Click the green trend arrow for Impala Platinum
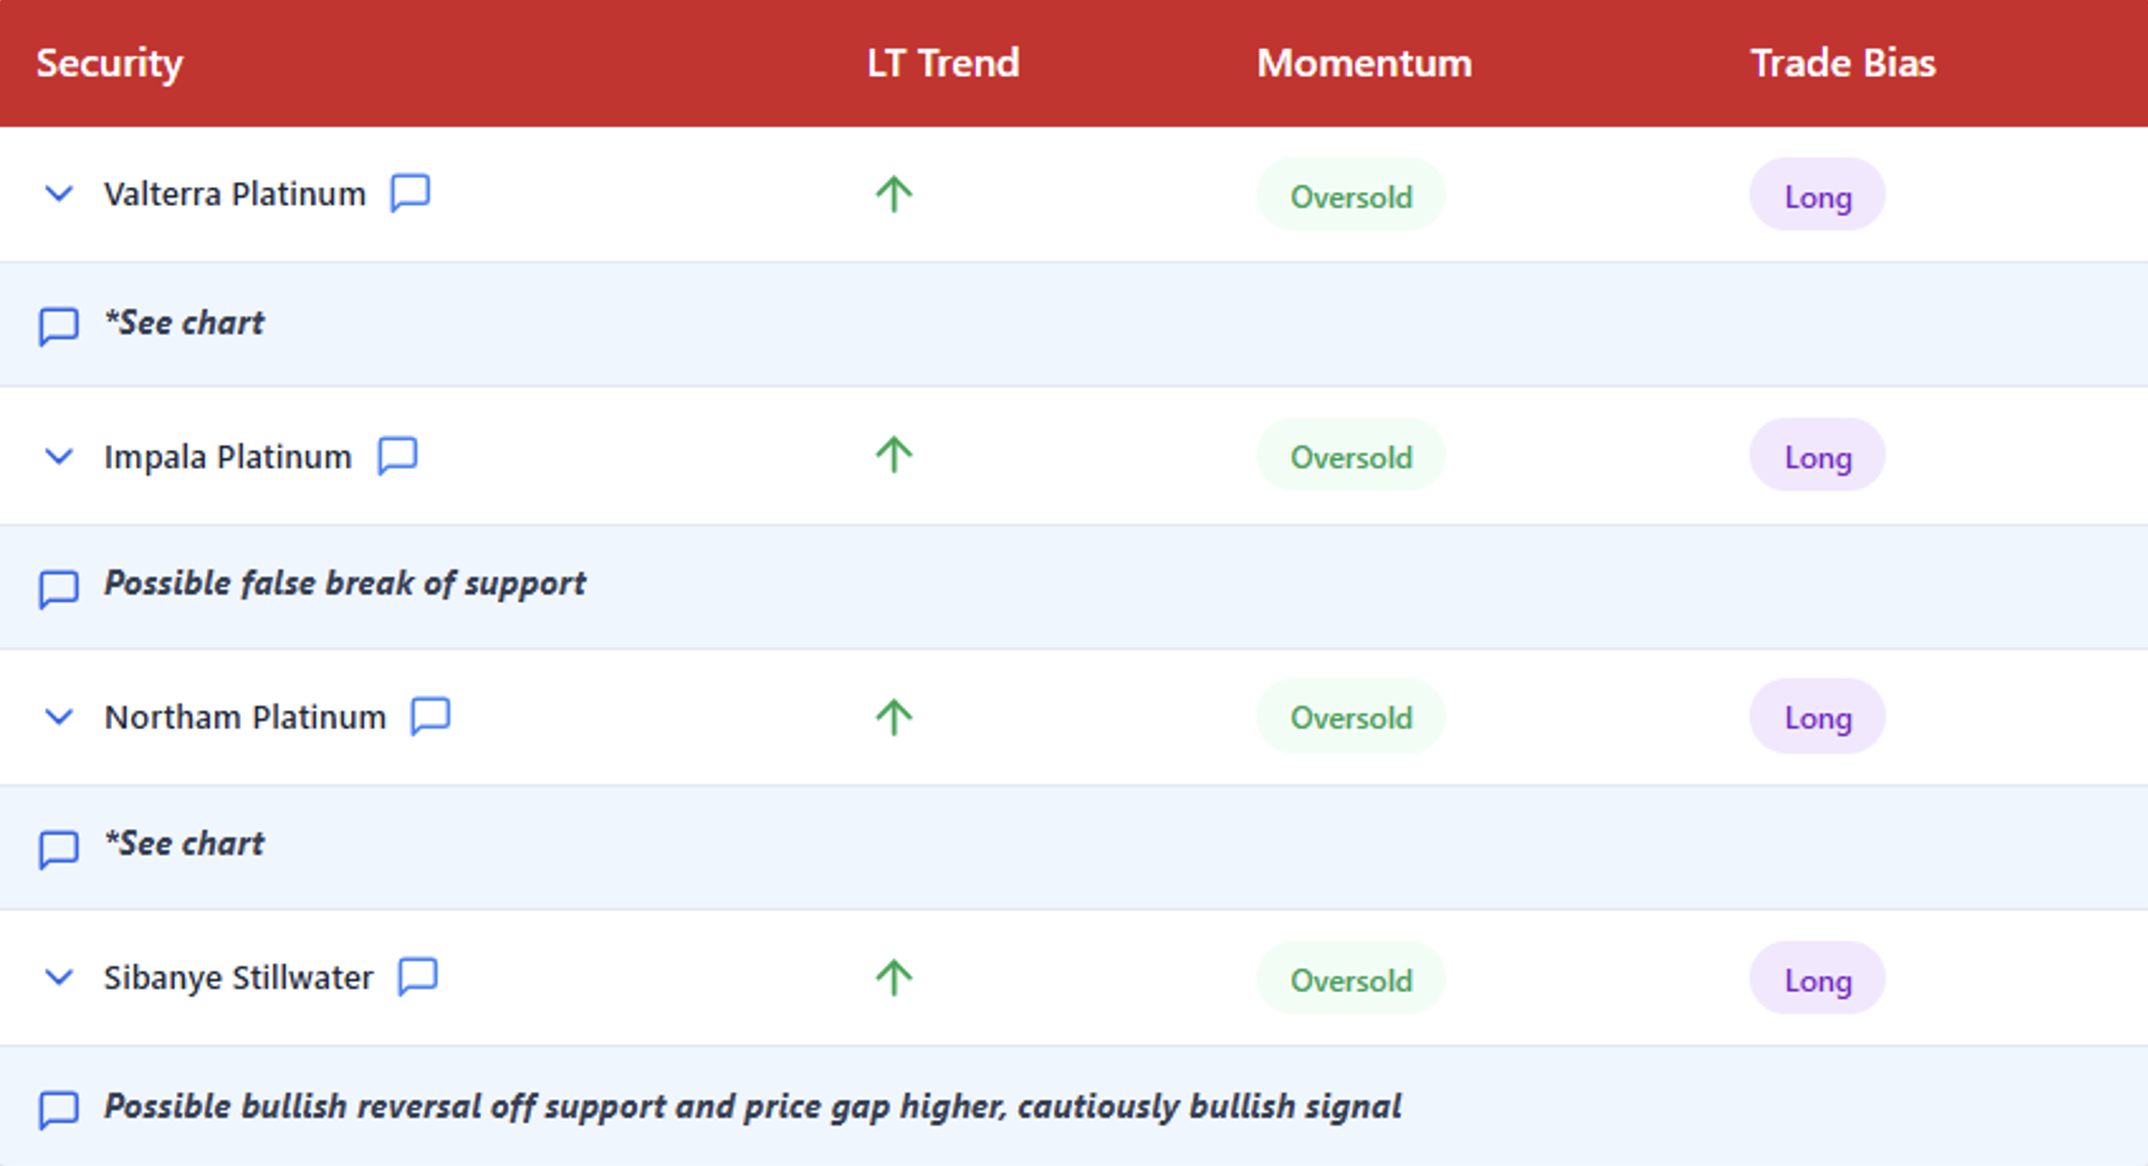This screenshot has width=2148, height=1166. tap(894, 455)
